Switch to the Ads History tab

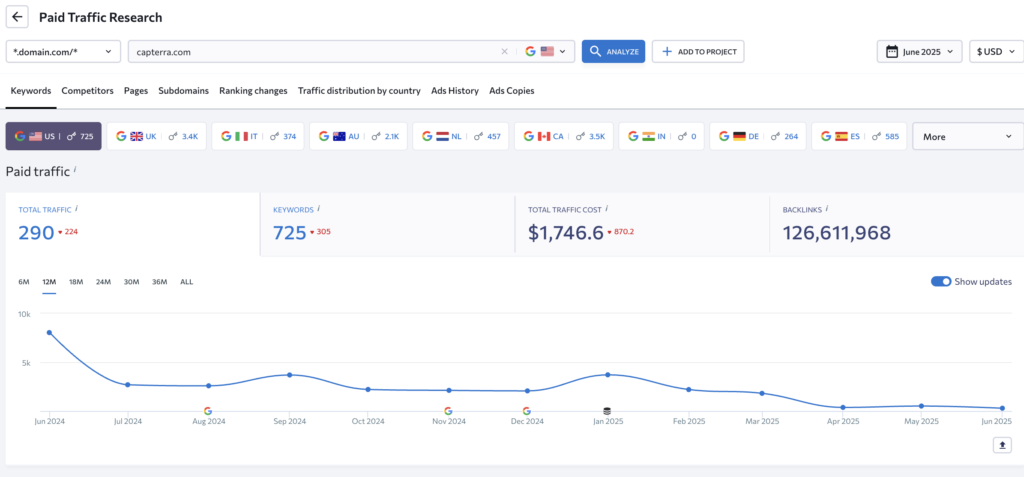point(455,91)
